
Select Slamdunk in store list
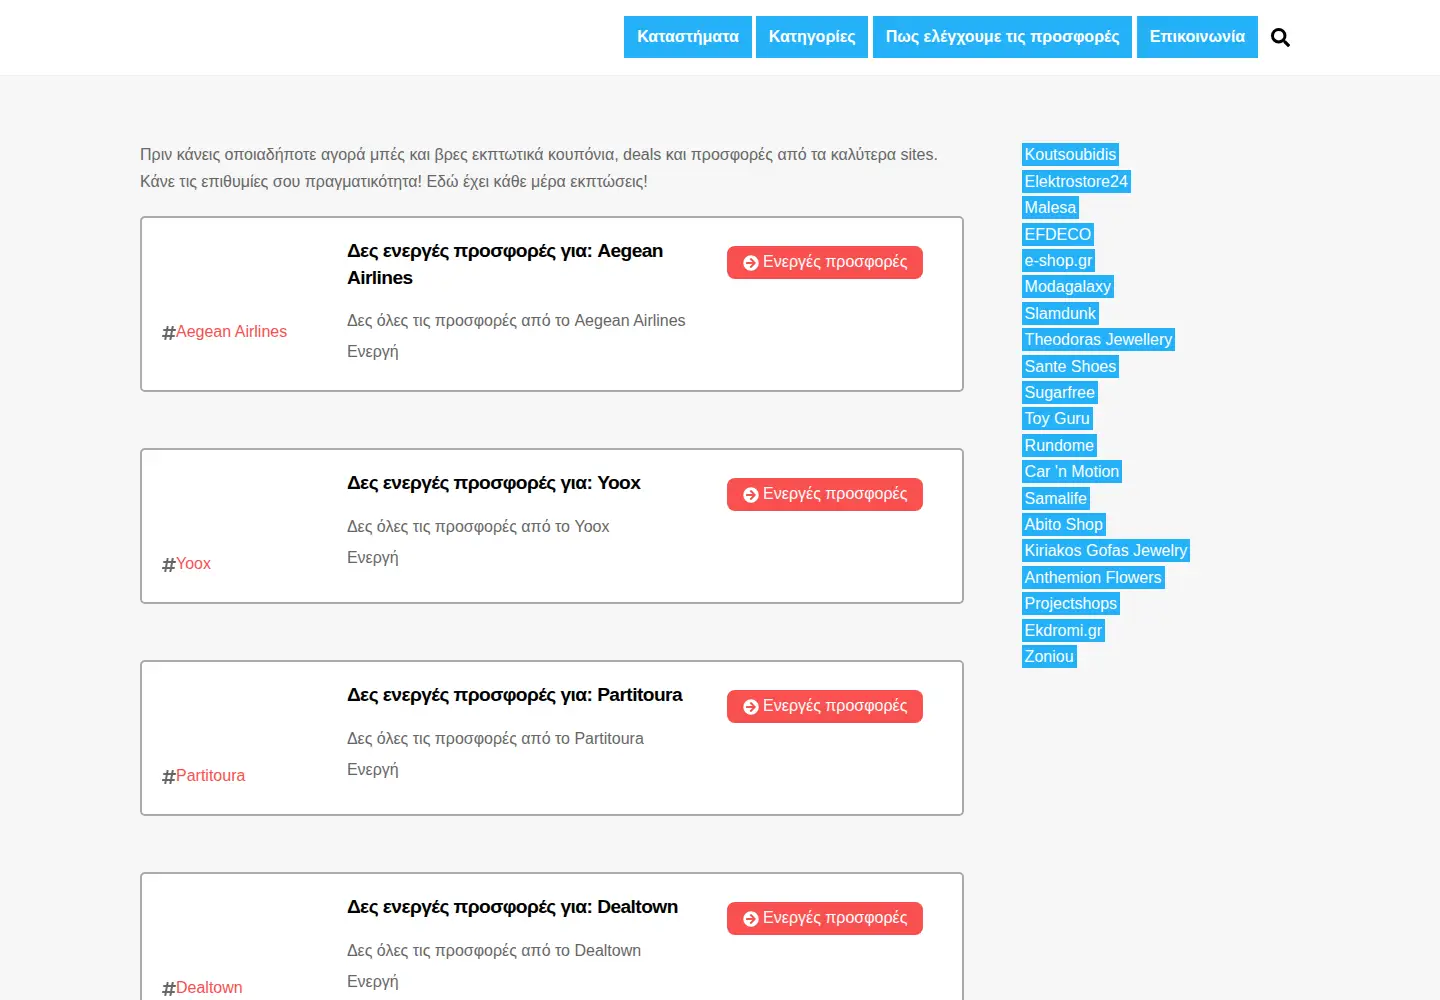pyautogui.click(x=1060, y=313)
